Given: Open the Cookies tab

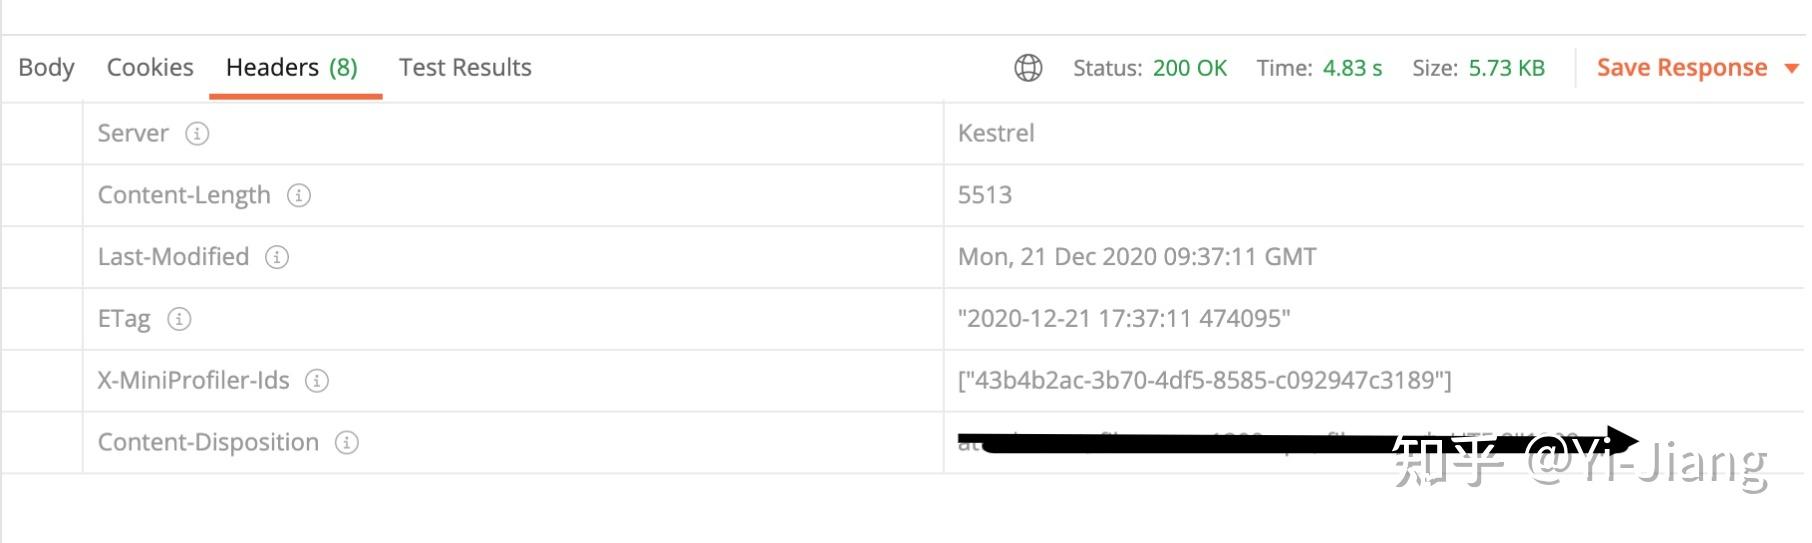Looking at the screenshot, I should (150, 68).
